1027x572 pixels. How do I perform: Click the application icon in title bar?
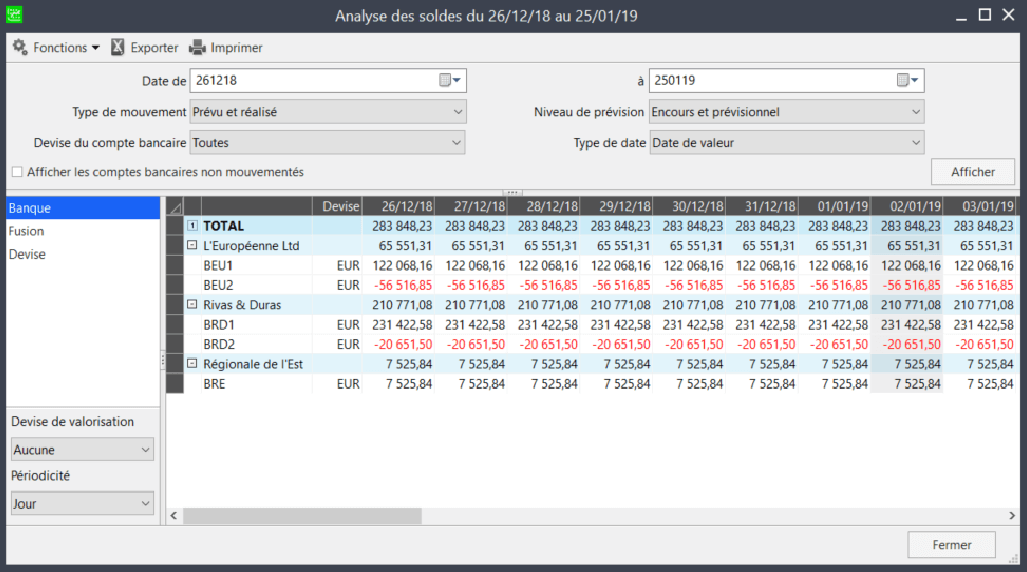(x=15, y=15)
